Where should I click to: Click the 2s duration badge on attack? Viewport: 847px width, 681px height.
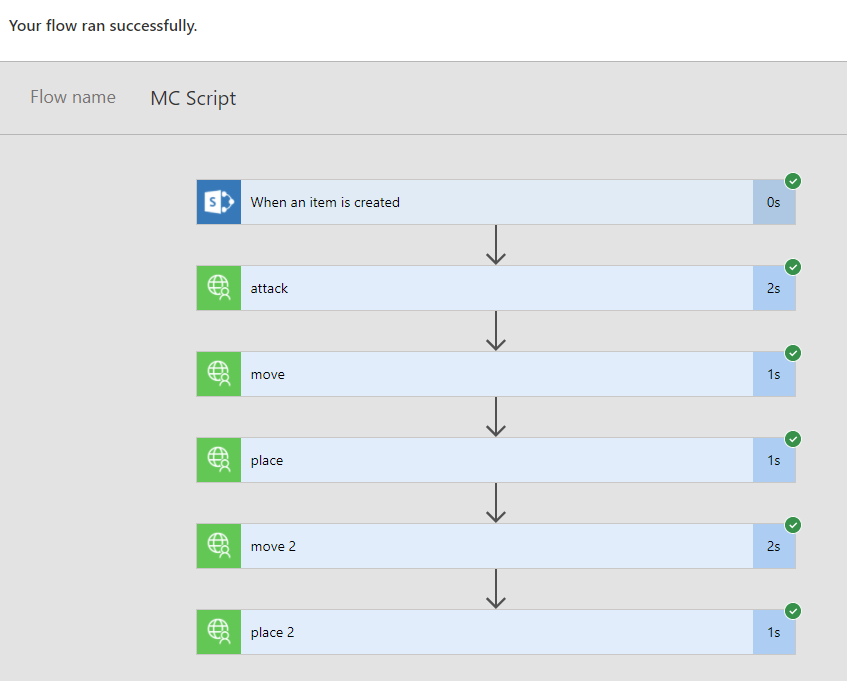773,288
